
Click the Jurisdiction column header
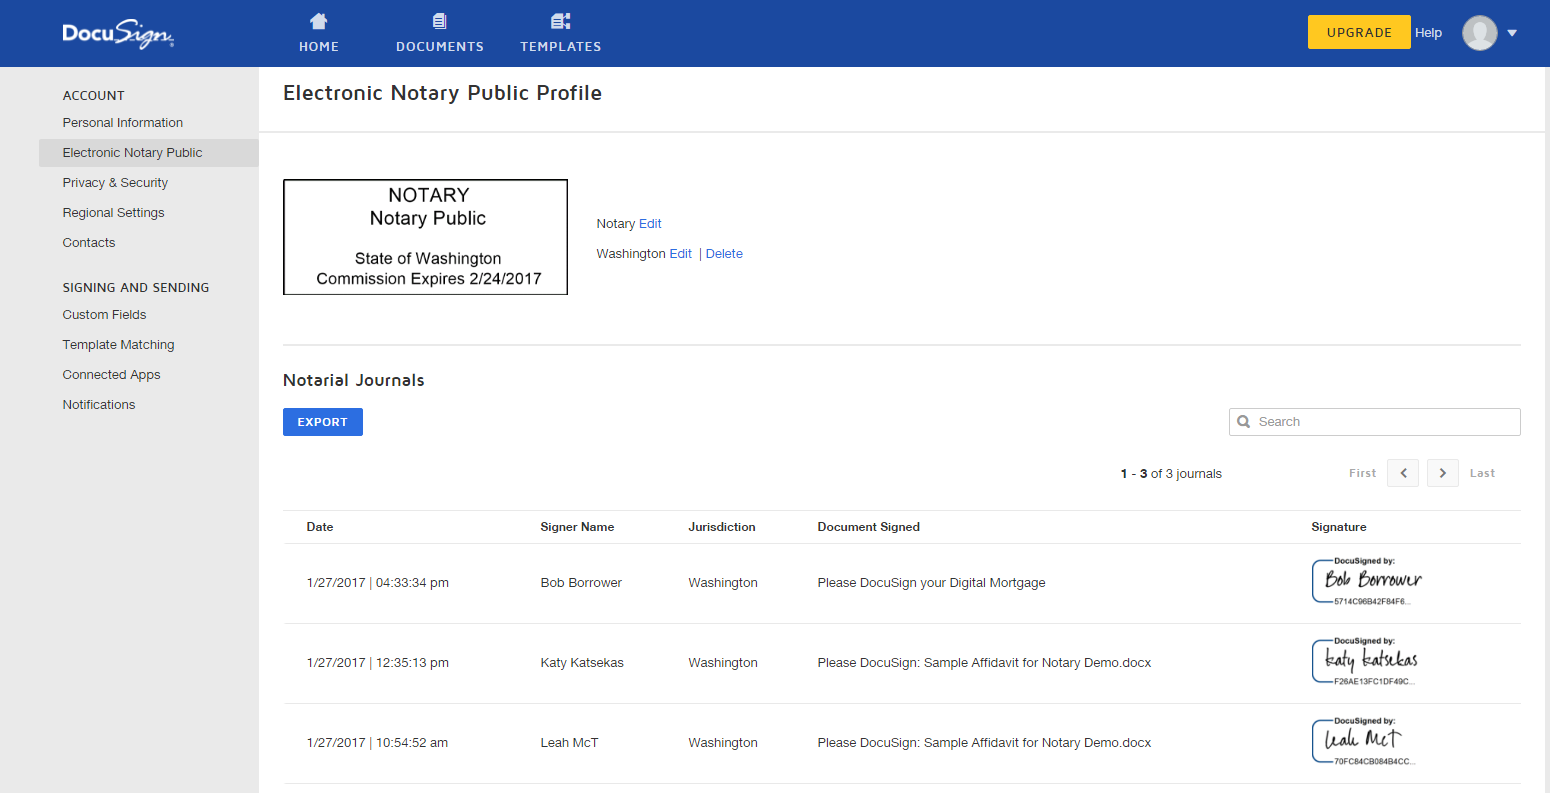(x=722, y=527)
